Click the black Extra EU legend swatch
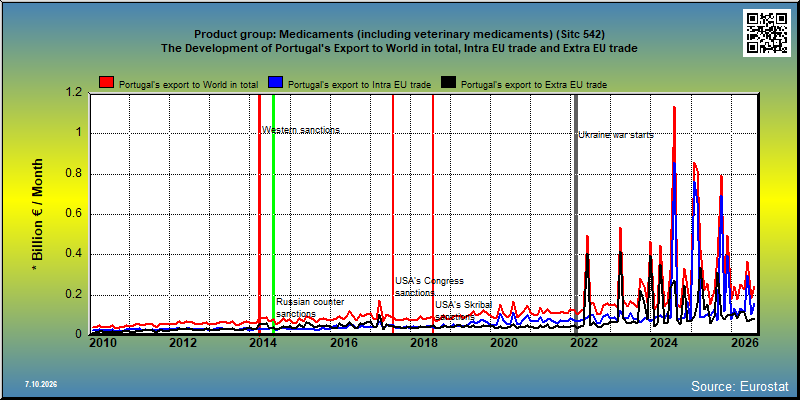Screen dimensions: 800x400 pos(448,83)
